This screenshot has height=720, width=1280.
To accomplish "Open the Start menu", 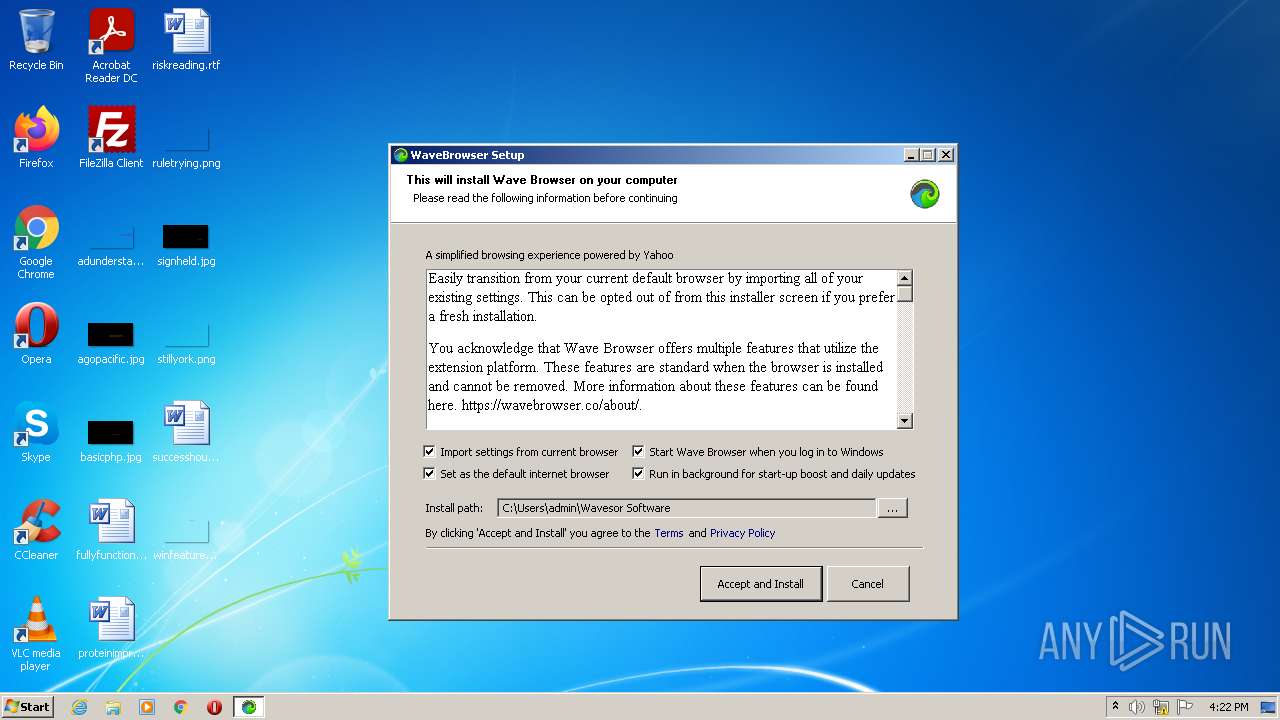I will pos(27,707).
